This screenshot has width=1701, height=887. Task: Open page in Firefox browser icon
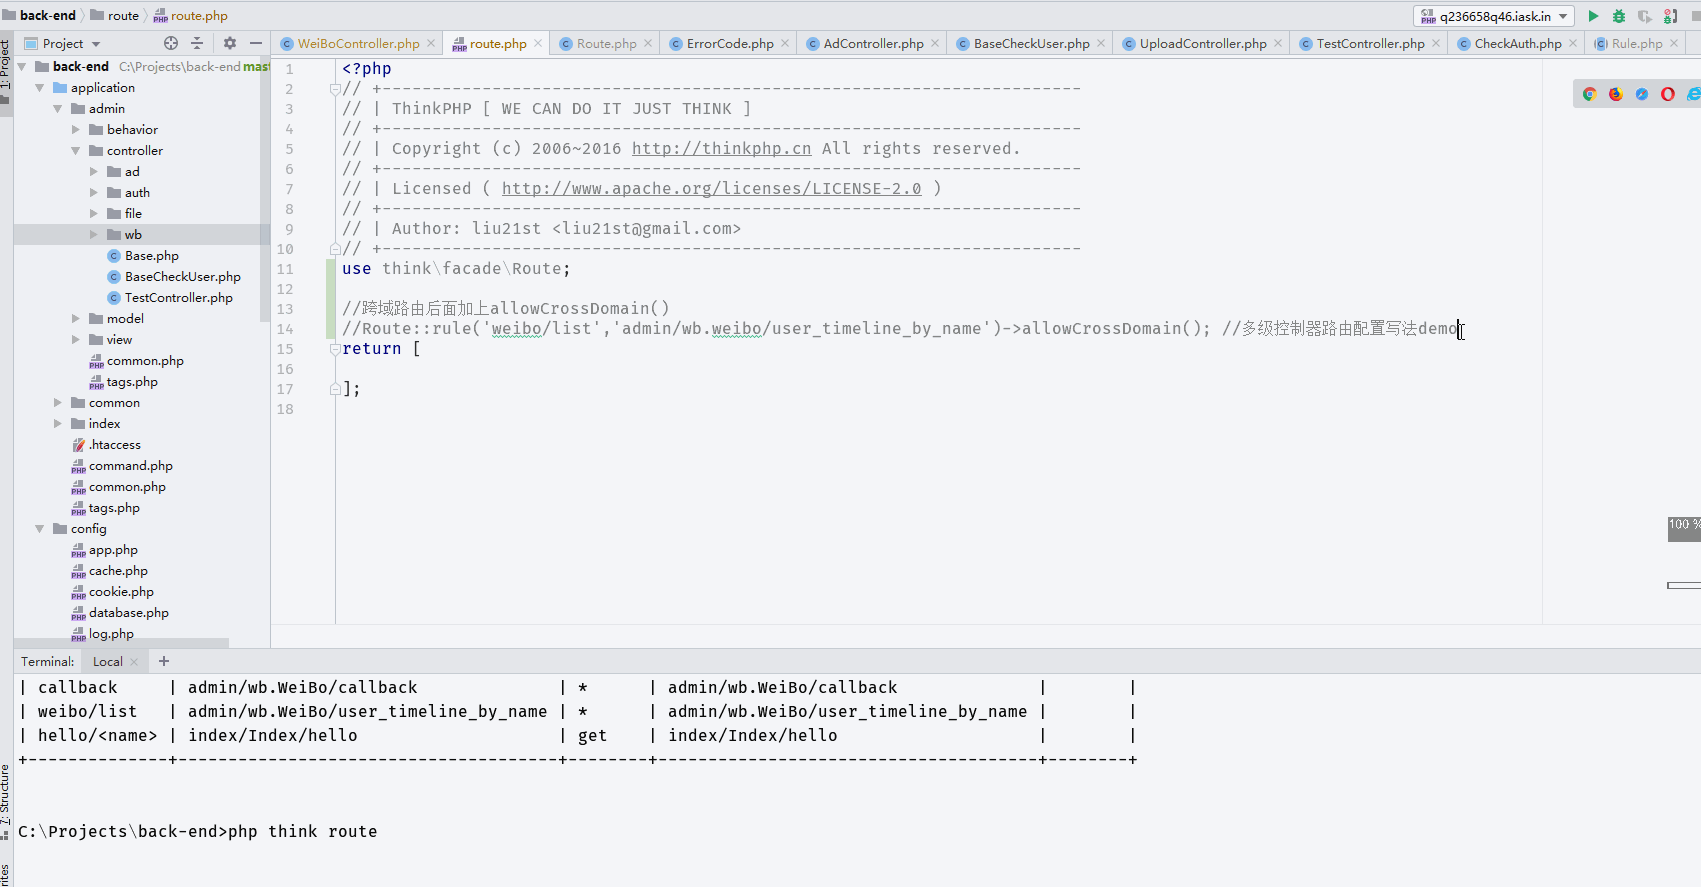(x=1615, y=94)
